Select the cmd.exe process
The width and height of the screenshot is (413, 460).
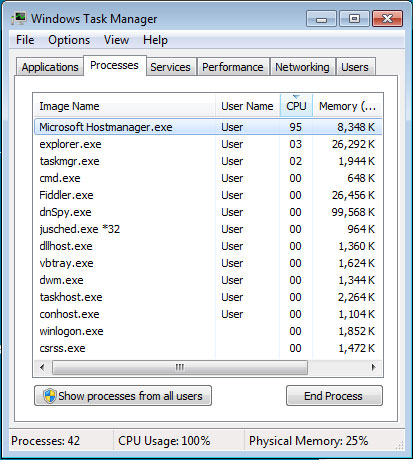(x=208, y=178)
